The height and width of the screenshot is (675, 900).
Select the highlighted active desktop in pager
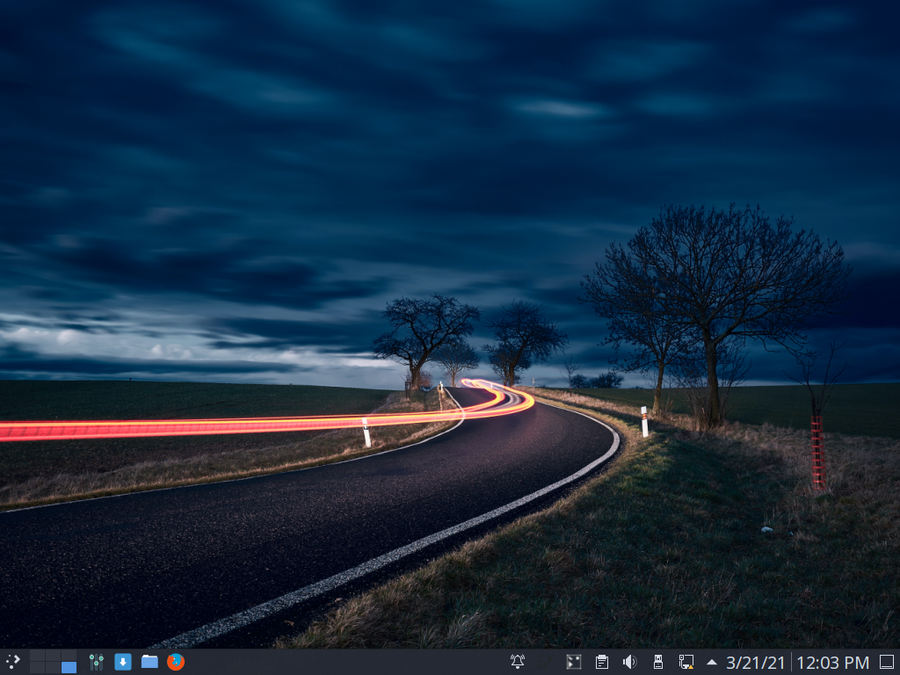point(69,668)
